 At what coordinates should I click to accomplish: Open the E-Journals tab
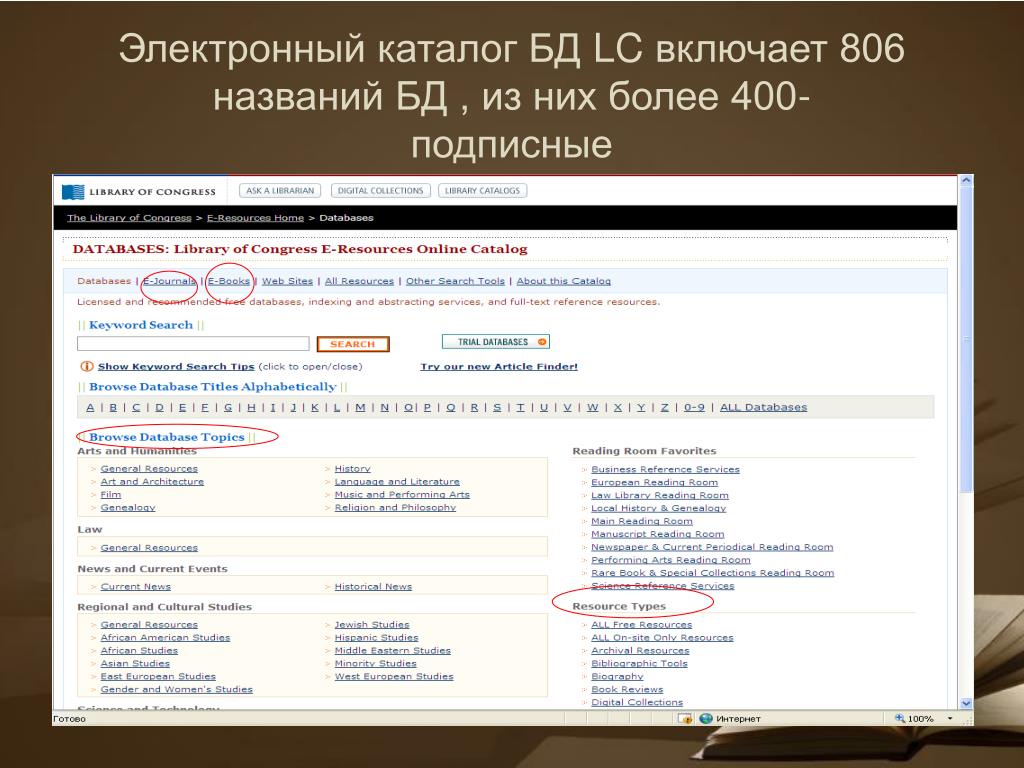170,281
